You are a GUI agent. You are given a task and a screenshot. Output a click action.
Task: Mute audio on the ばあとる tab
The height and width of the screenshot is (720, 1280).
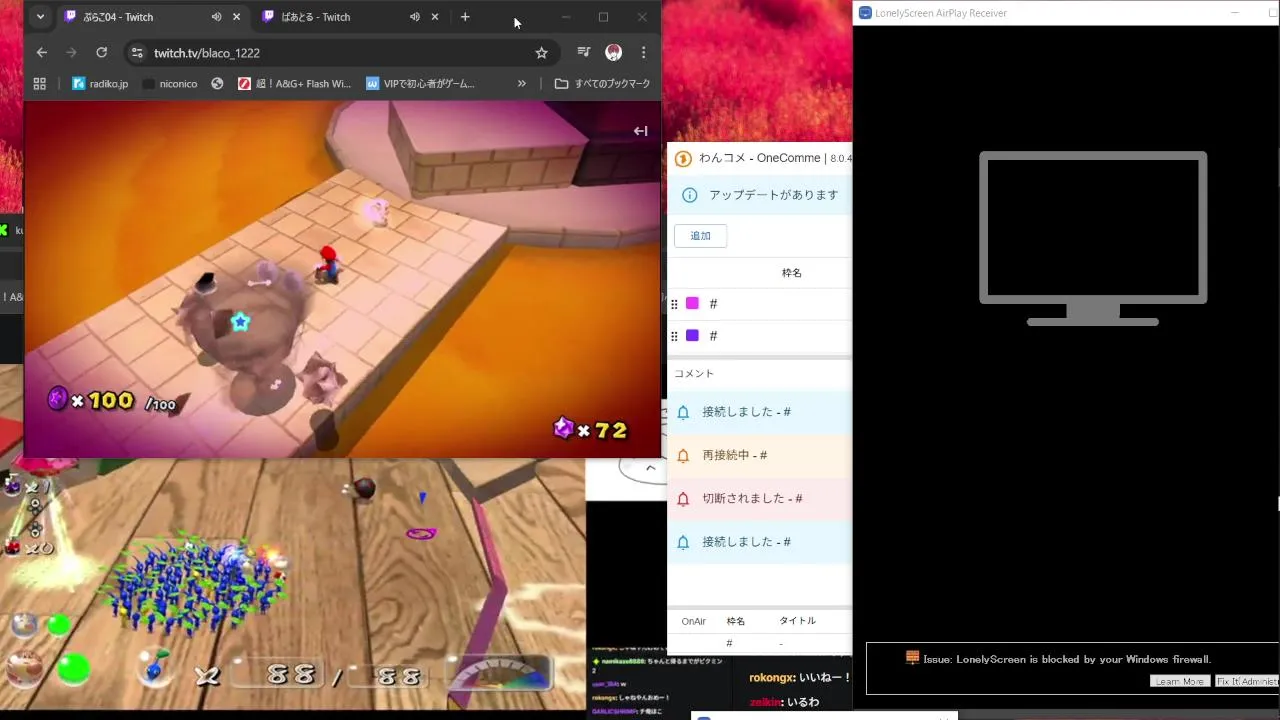click(x=414, y=17)
